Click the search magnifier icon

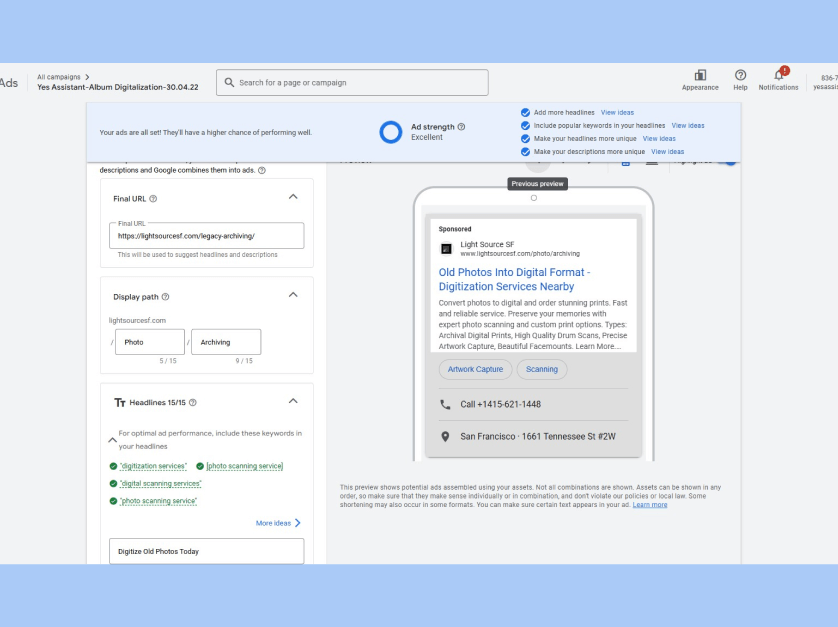(x=229, y=83)
